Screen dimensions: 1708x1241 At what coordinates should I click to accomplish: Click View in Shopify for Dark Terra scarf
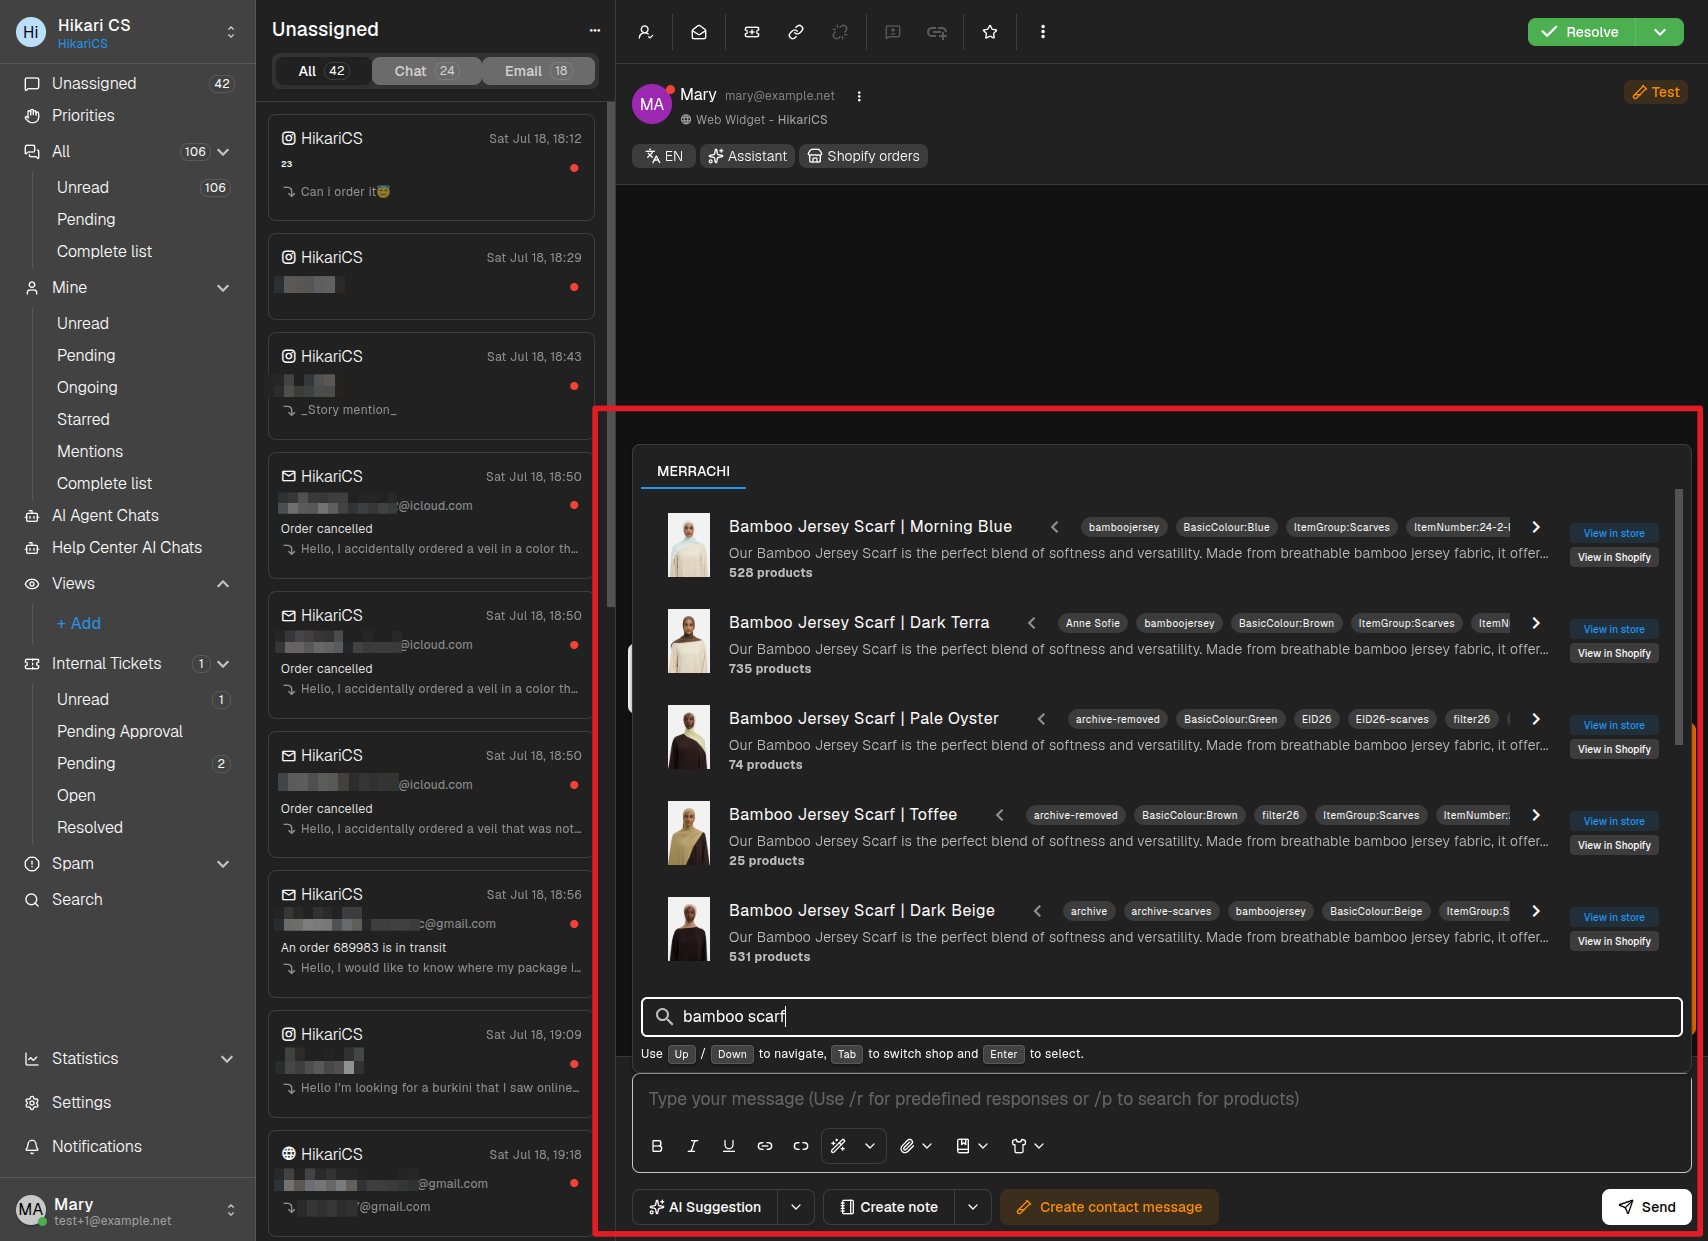tap(1614, 653)
